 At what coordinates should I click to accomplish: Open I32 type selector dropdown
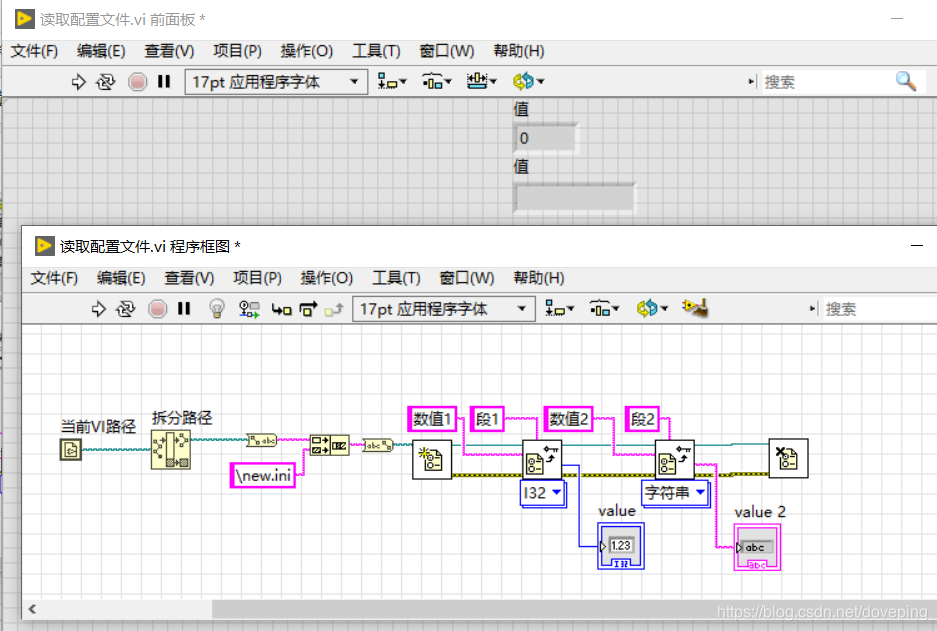[x=543, y=494]
